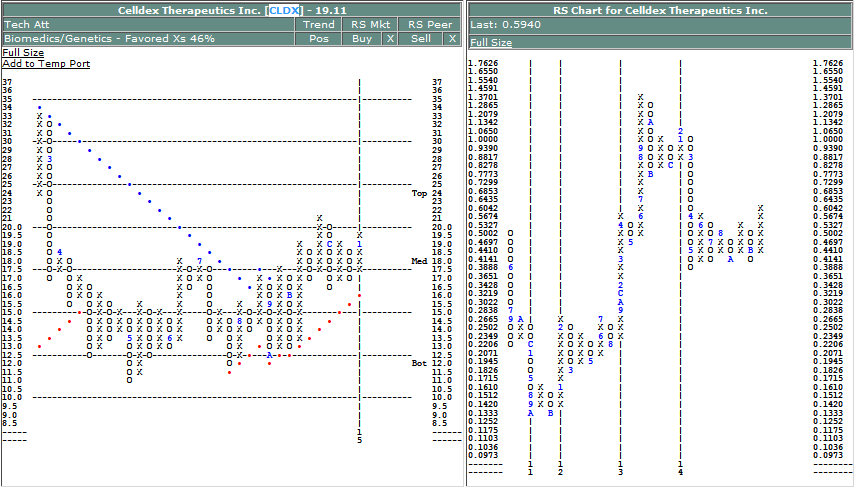Click the Top label on price chart

tap(419, 193)
